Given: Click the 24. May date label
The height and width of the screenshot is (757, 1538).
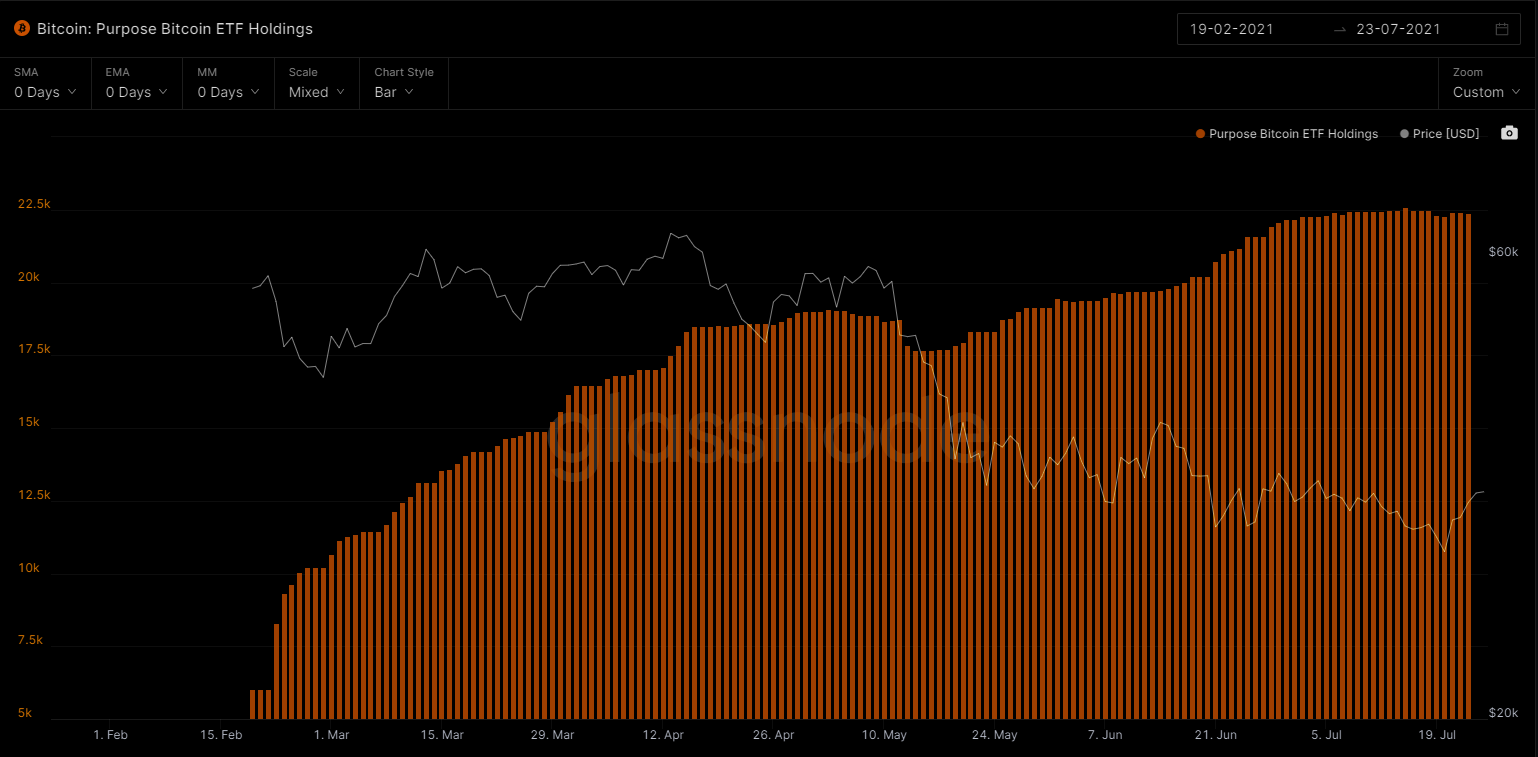Looking at the screenshot, I should point(994,735).
